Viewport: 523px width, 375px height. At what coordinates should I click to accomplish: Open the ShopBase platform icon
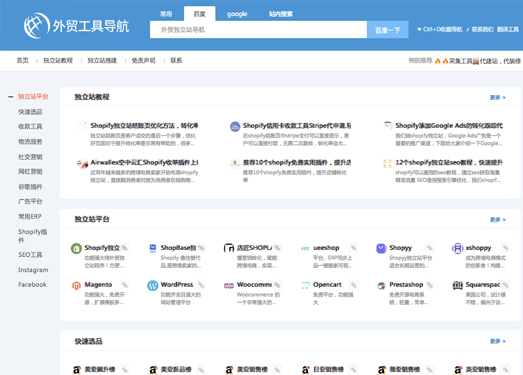pyautogui.click(x=153, y=248)
